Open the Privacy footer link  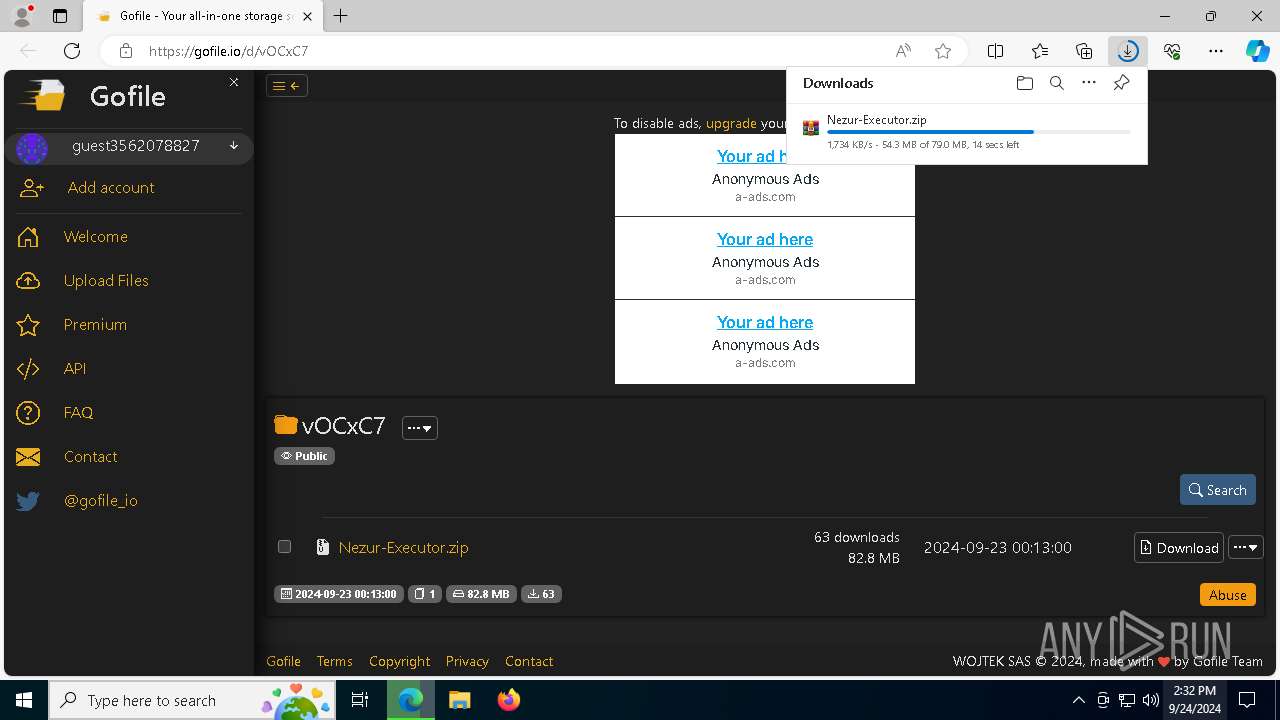pos(467,661)
